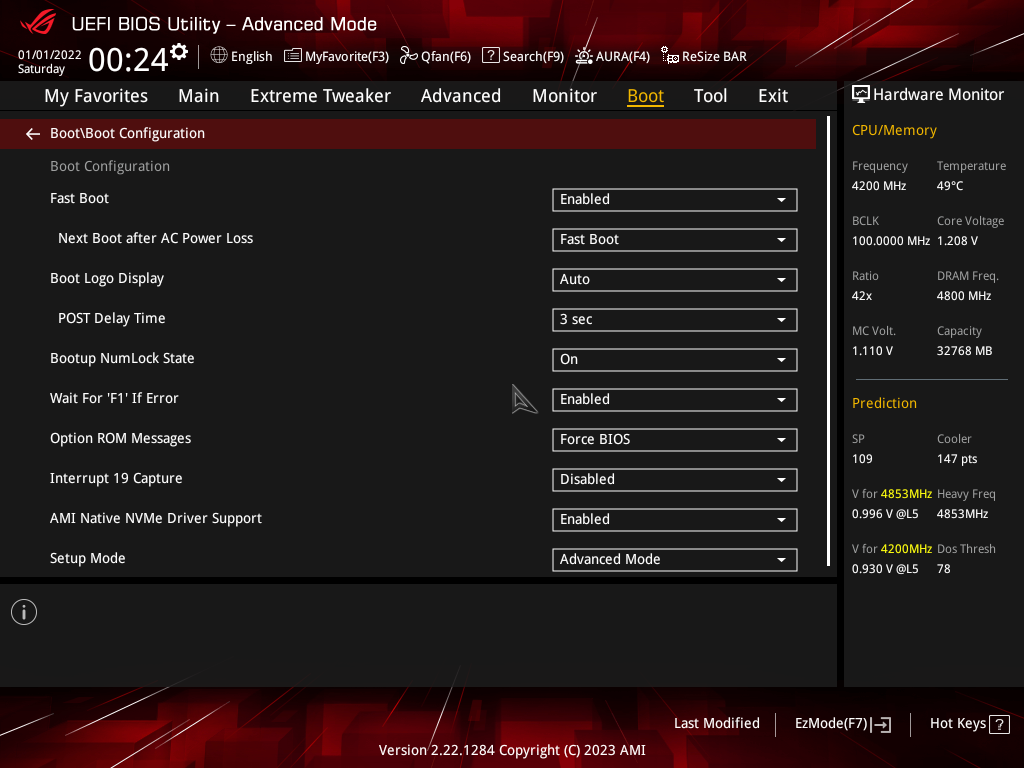Open Setup Mode dropdown
1024x768 pixels.
(x=675, y=560)
